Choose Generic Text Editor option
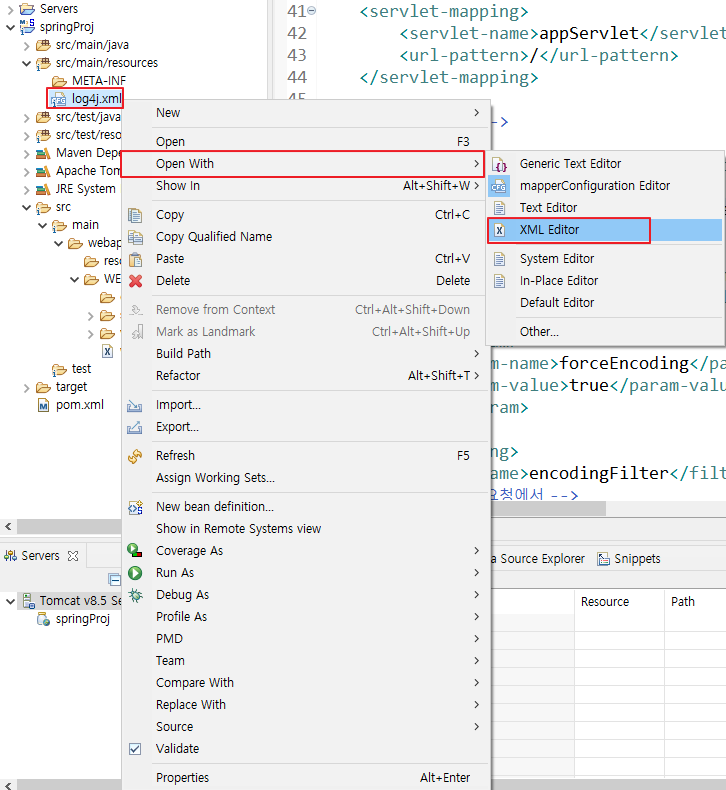 pyautogui.click(x=606, y=164)
